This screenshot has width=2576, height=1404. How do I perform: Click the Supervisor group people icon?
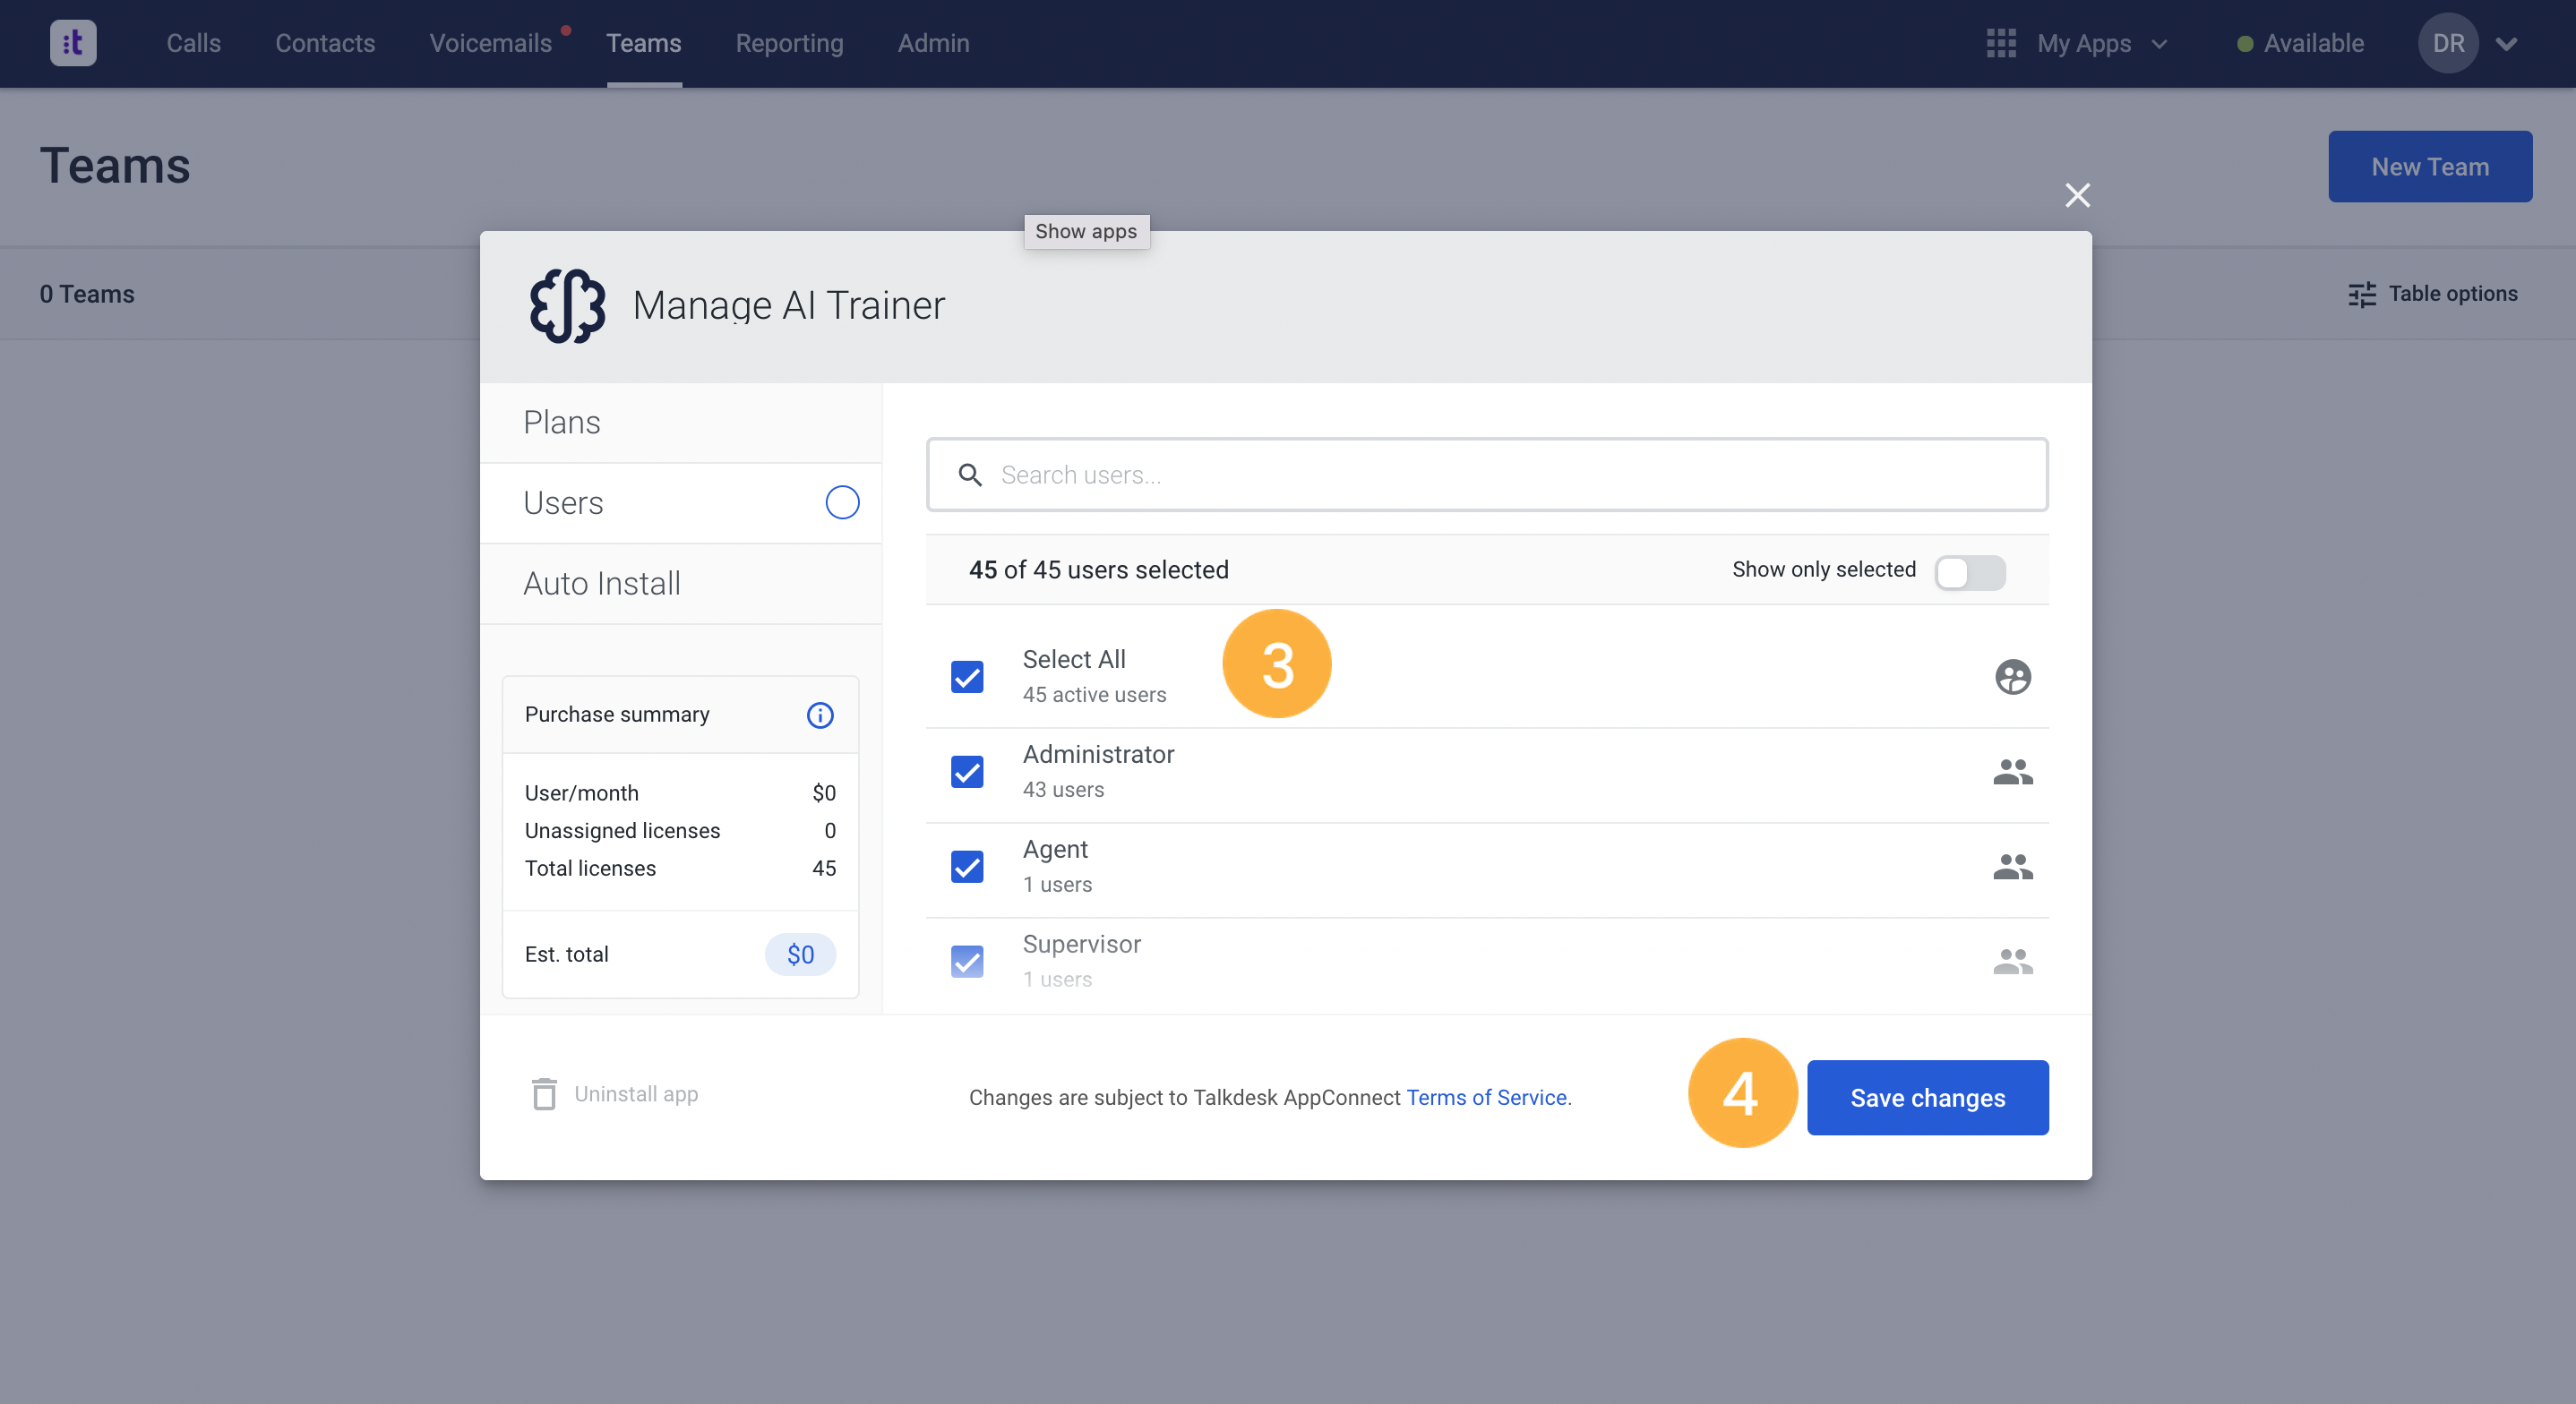pos(2012,962)
